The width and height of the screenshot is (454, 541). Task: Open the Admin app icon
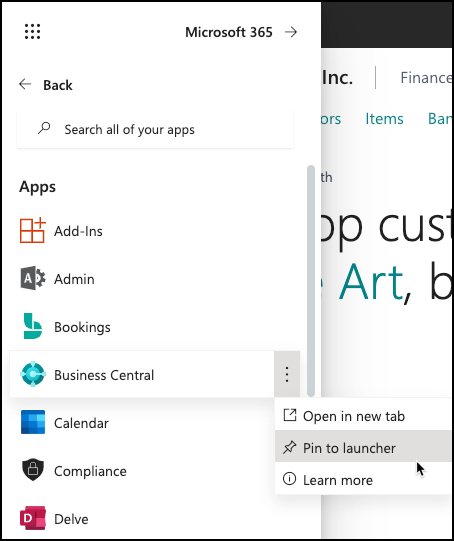(32, 278)
